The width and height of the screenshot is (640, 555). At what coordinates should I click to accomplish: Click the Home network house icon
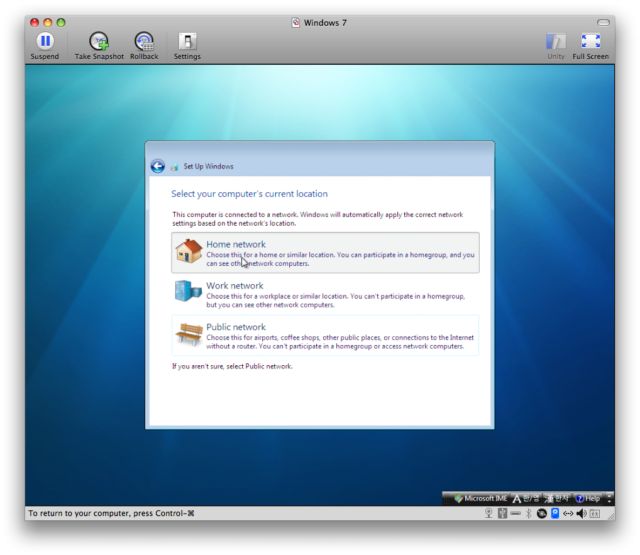coord(189,251)
